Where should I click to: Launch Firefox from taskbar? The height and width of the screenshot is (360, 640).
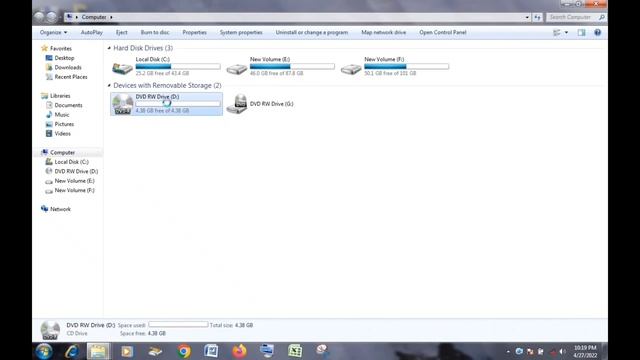click(x=240, y=351)
